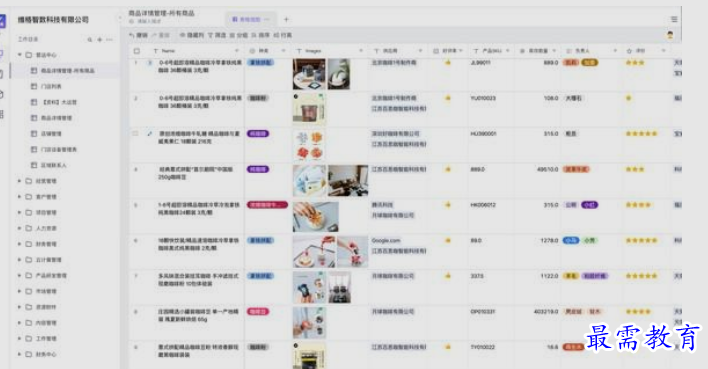Open first row's coffee table image thumbnail

(x=309, y=74)
